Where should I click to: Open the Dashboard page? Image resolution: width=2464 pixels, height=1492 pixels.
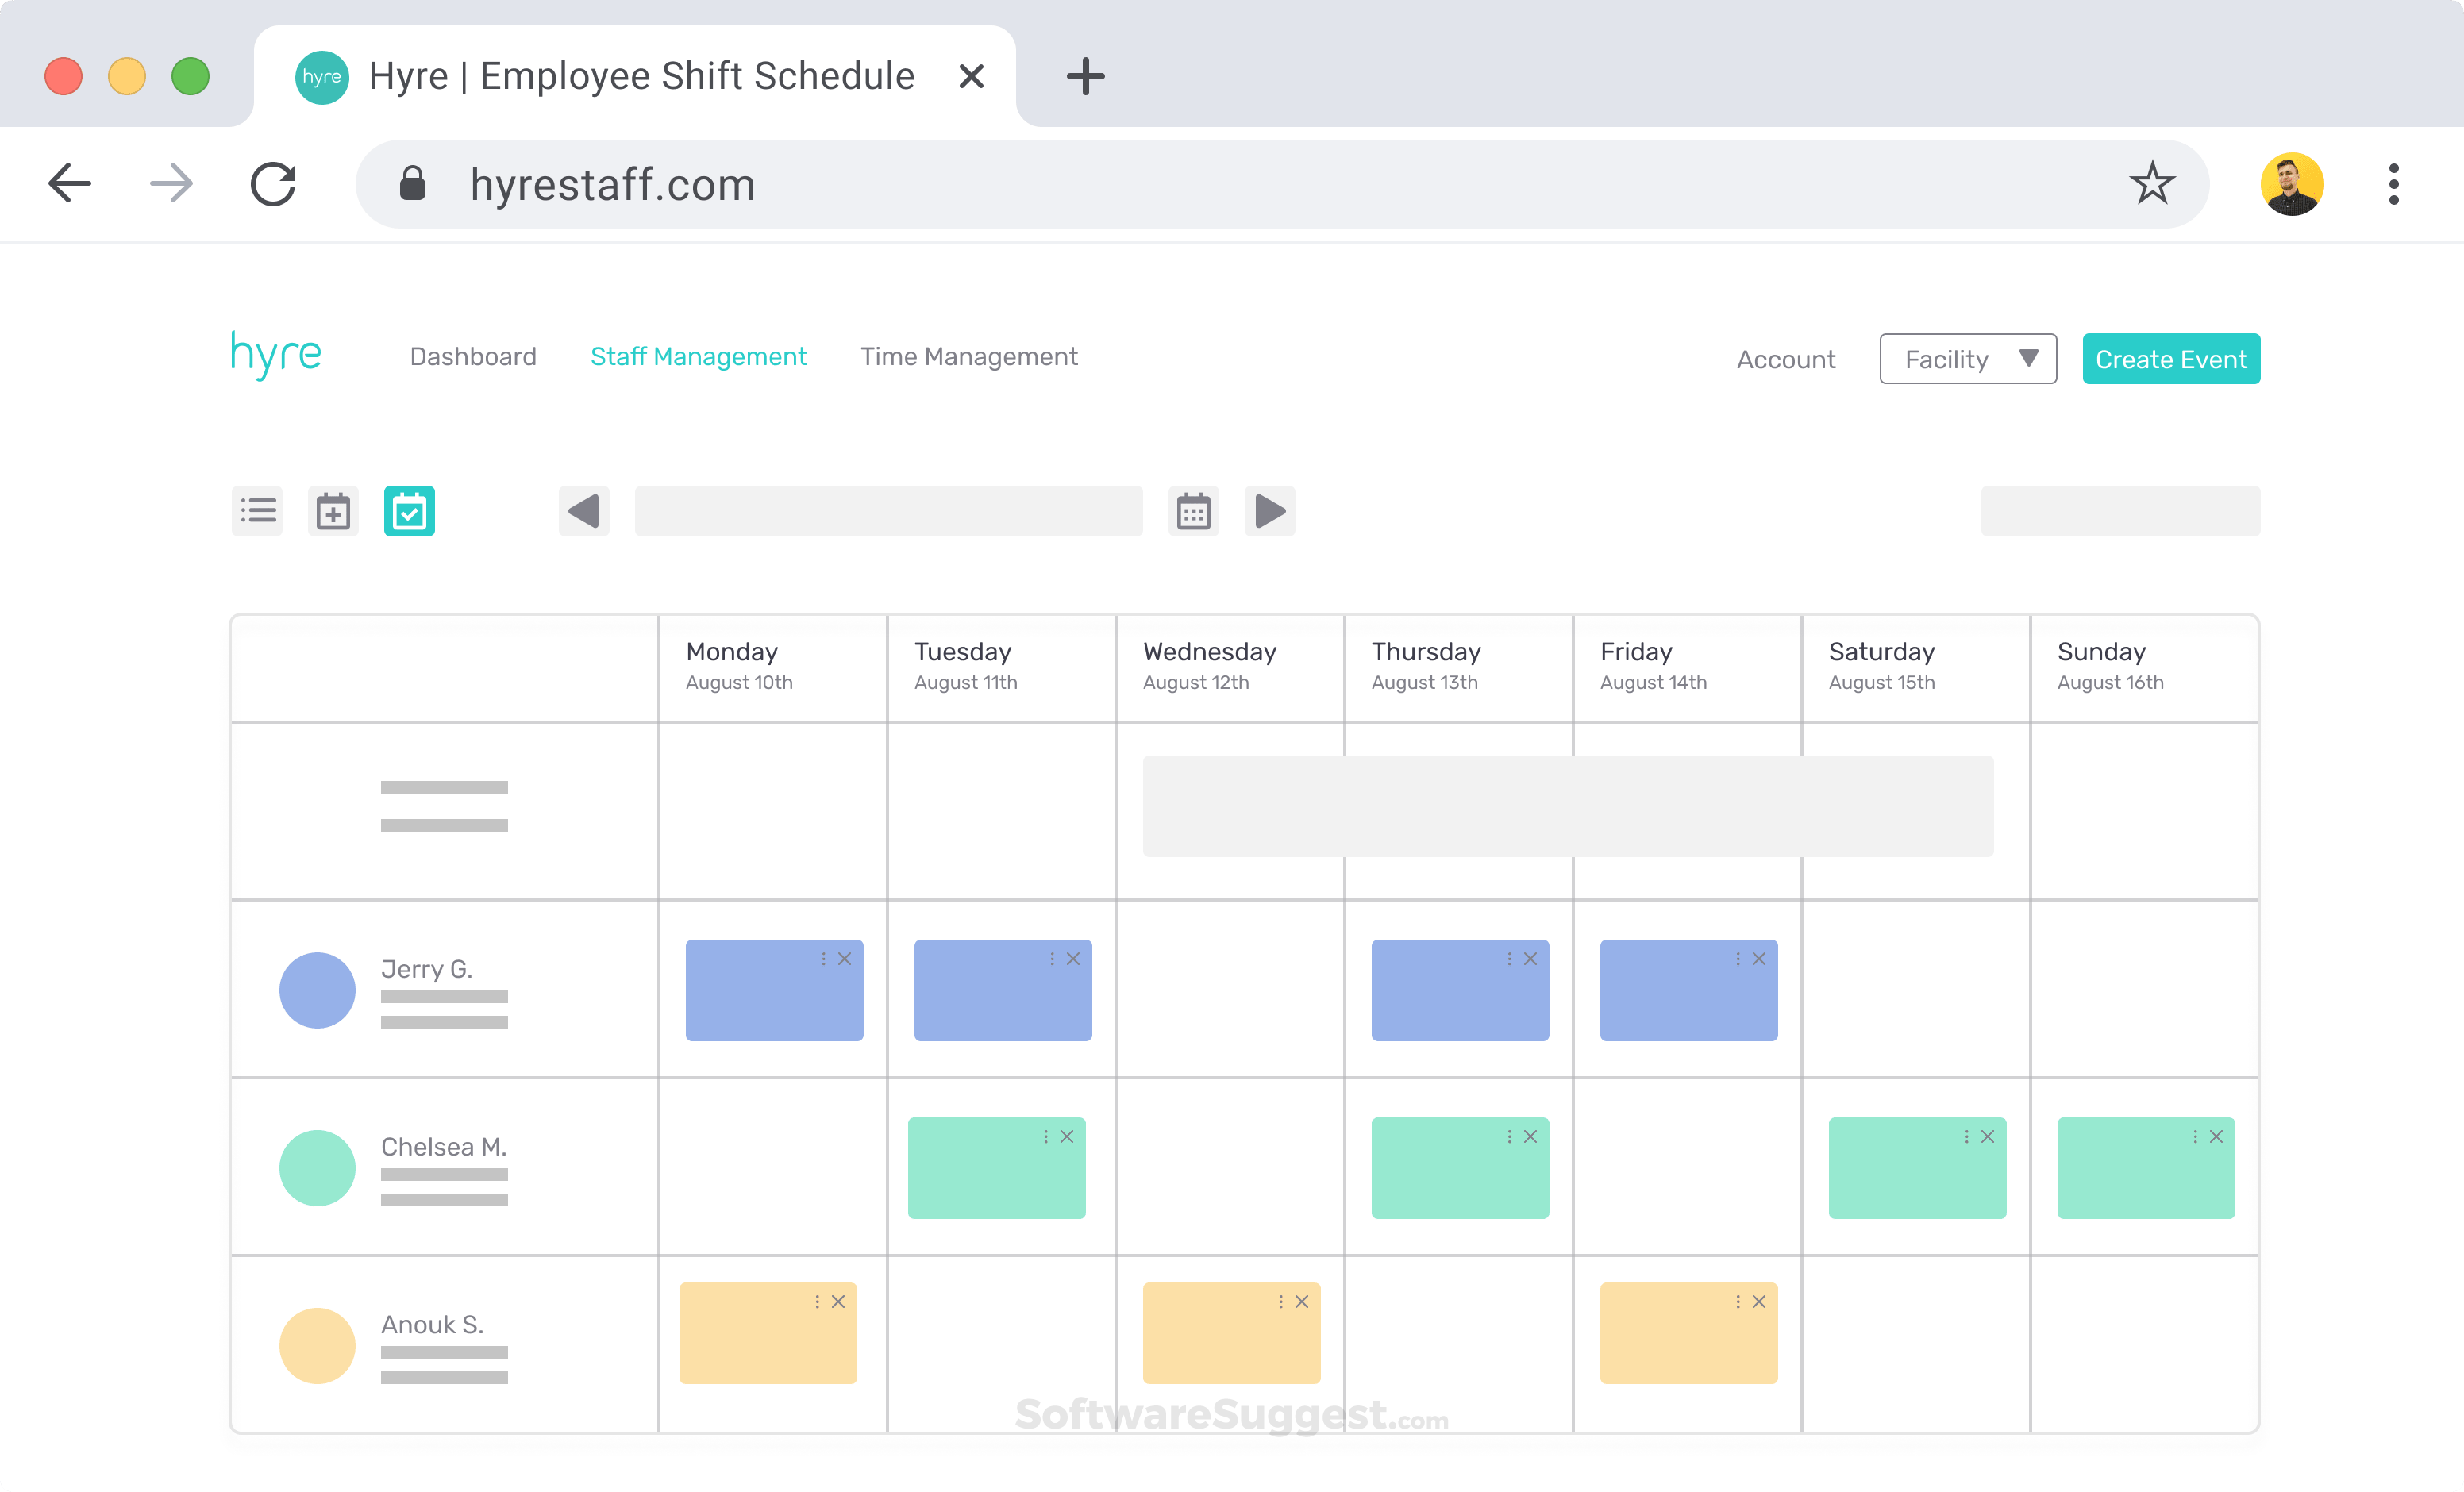(x=473, y=357)
